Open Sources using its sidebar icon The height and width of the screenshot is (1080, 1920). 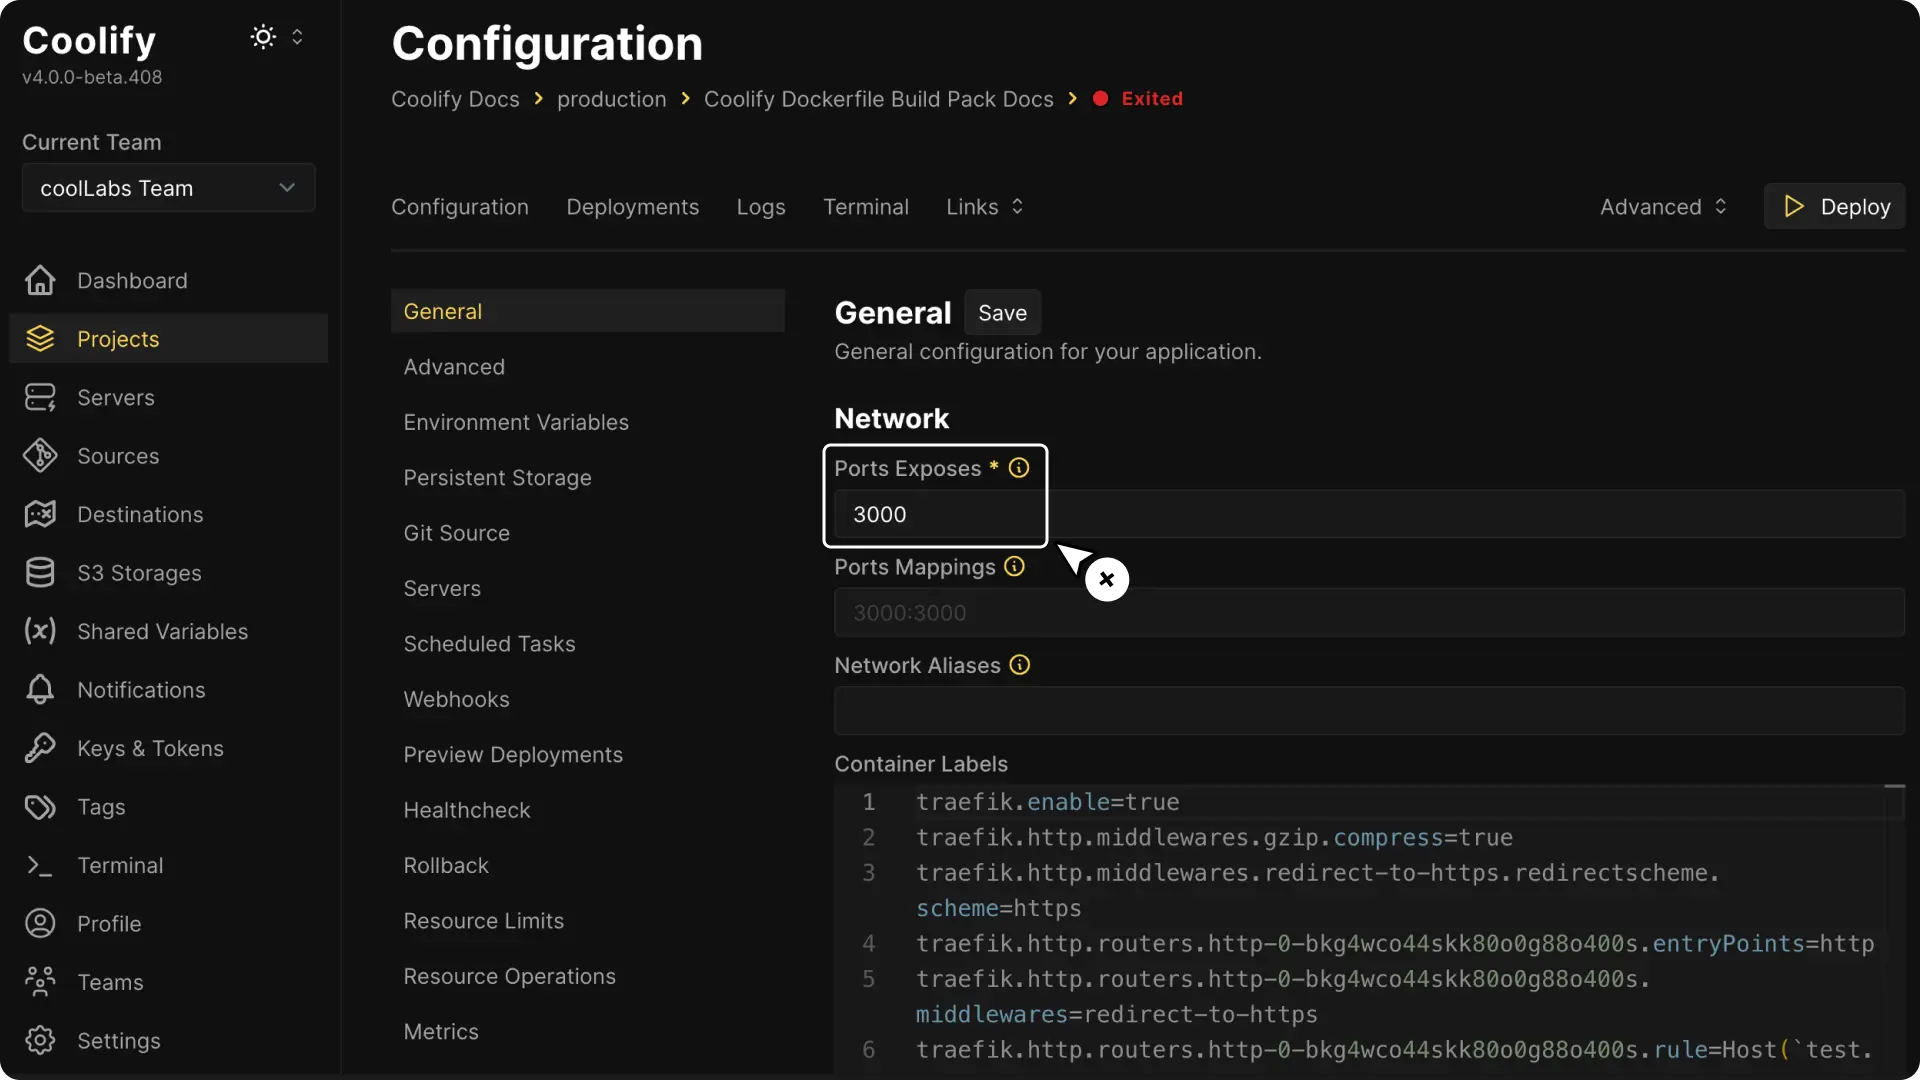pyautogui.click(x=38, y=455)
